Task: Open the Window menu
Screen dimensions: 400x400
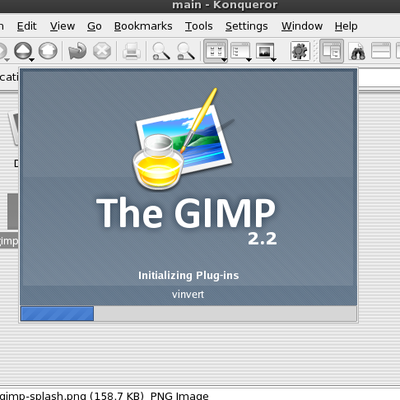Action: pyautogui.click(x=302, y=26)
